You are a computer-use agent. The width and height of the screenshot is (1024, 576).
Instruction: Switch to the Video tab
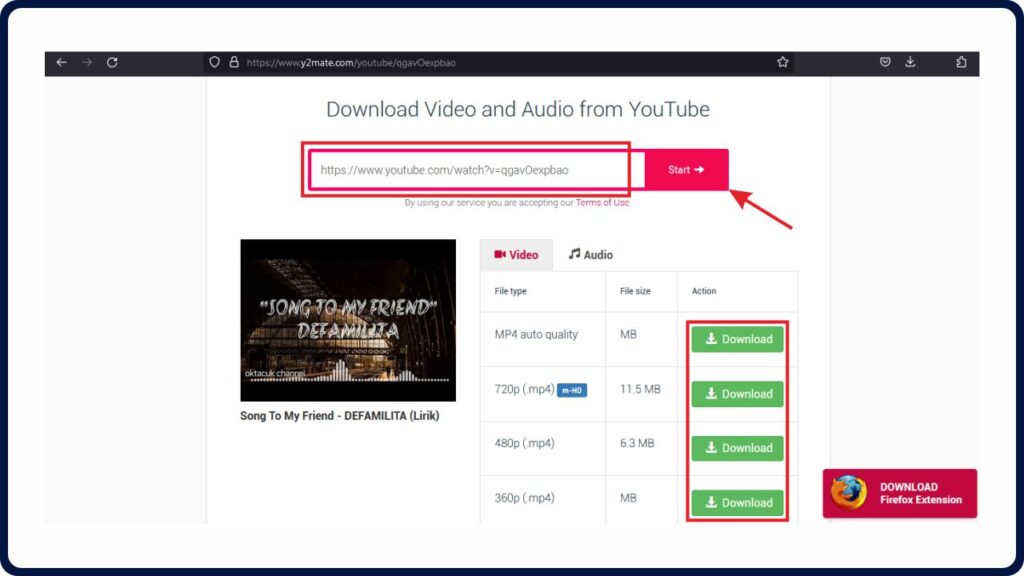click(x=516, y=255)
